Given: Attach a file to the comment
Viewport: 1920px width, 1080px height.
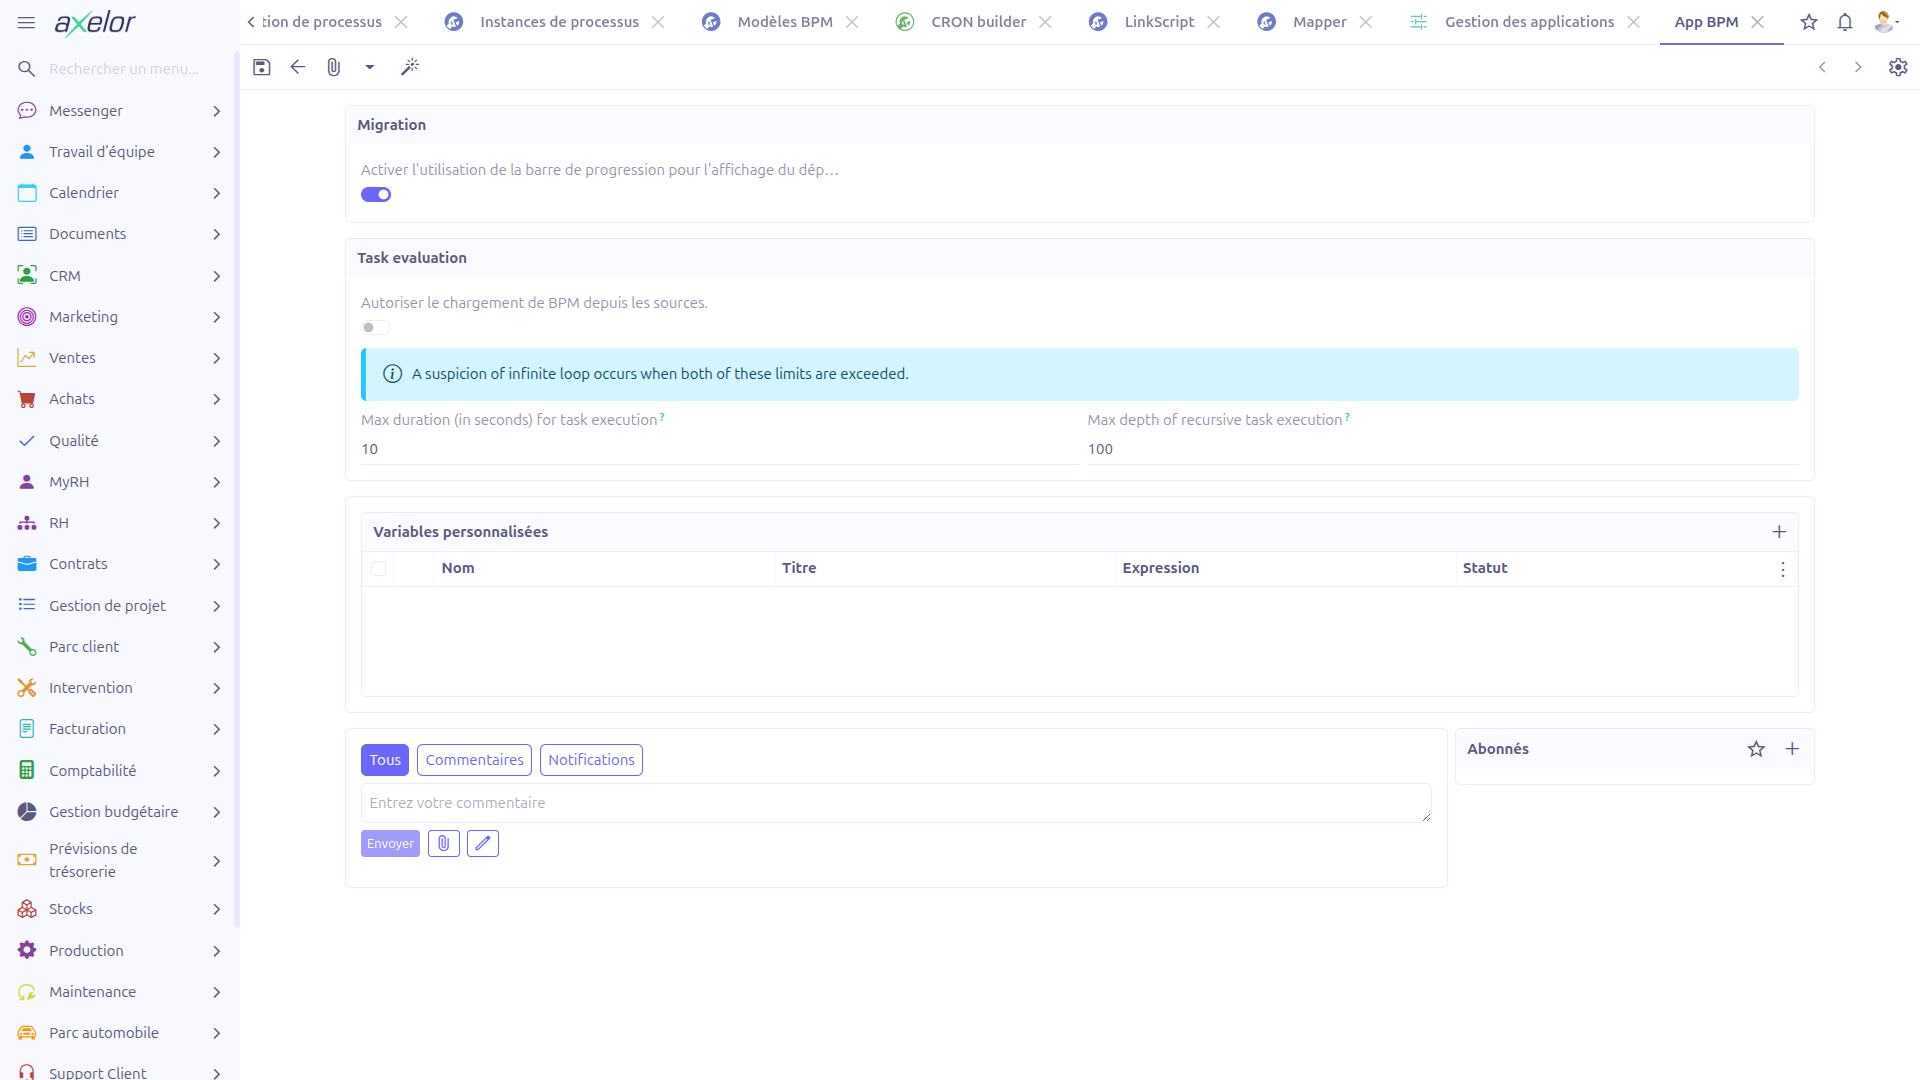Looking at the screenshot, I should 444,844.
